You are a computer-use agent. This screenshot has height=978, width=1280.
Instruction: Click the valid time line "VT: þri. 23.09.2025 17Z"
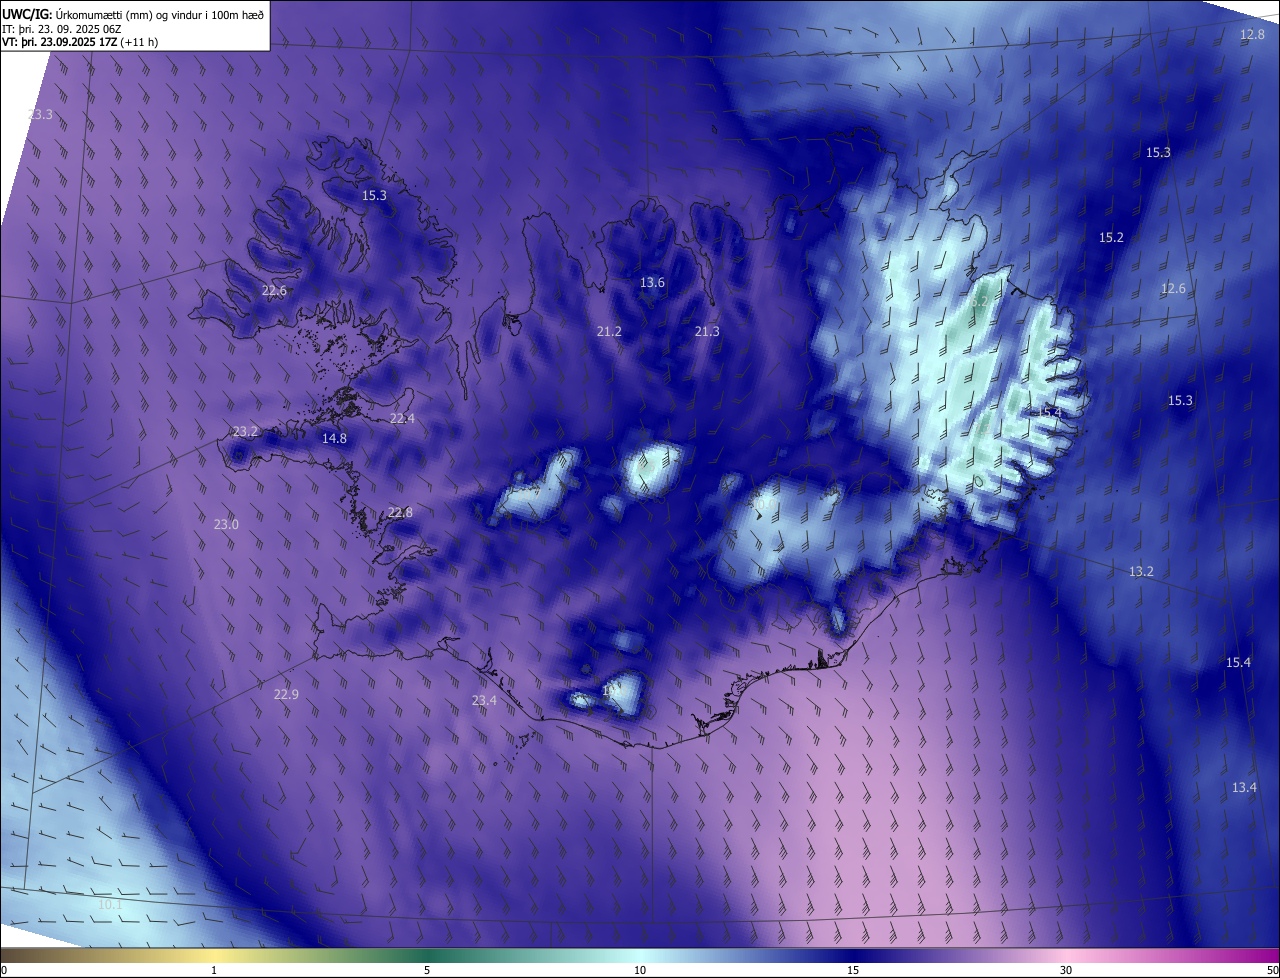click(61, 42)
